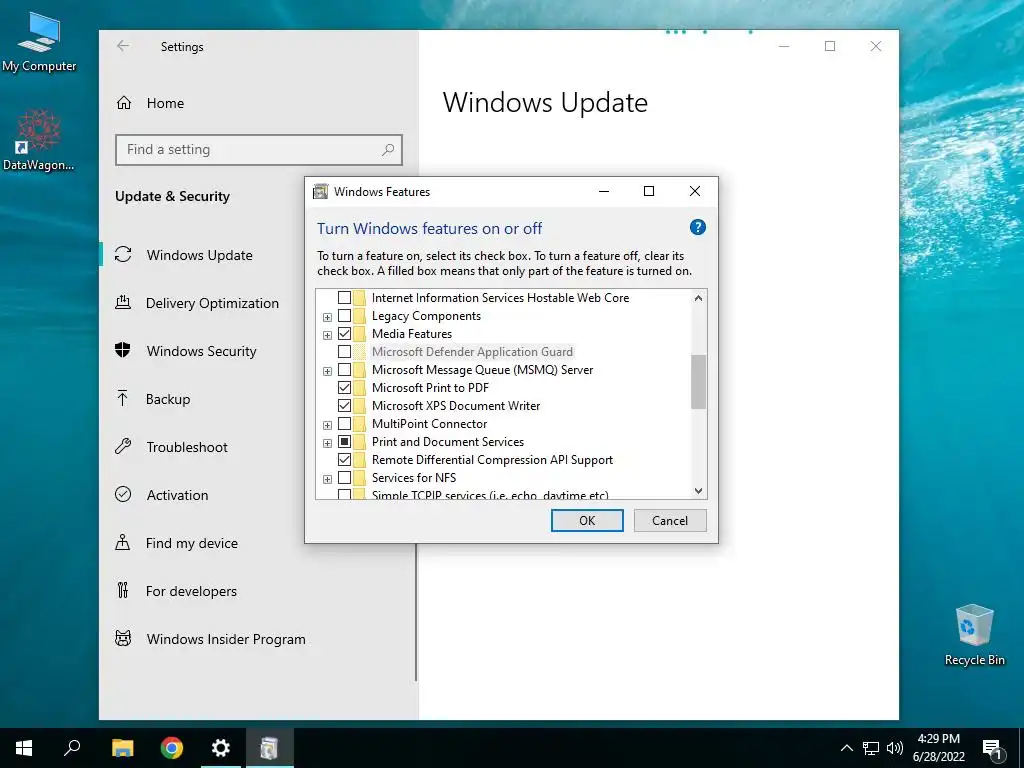
Task: Open the Find my device page
Action: pos(191,543)
